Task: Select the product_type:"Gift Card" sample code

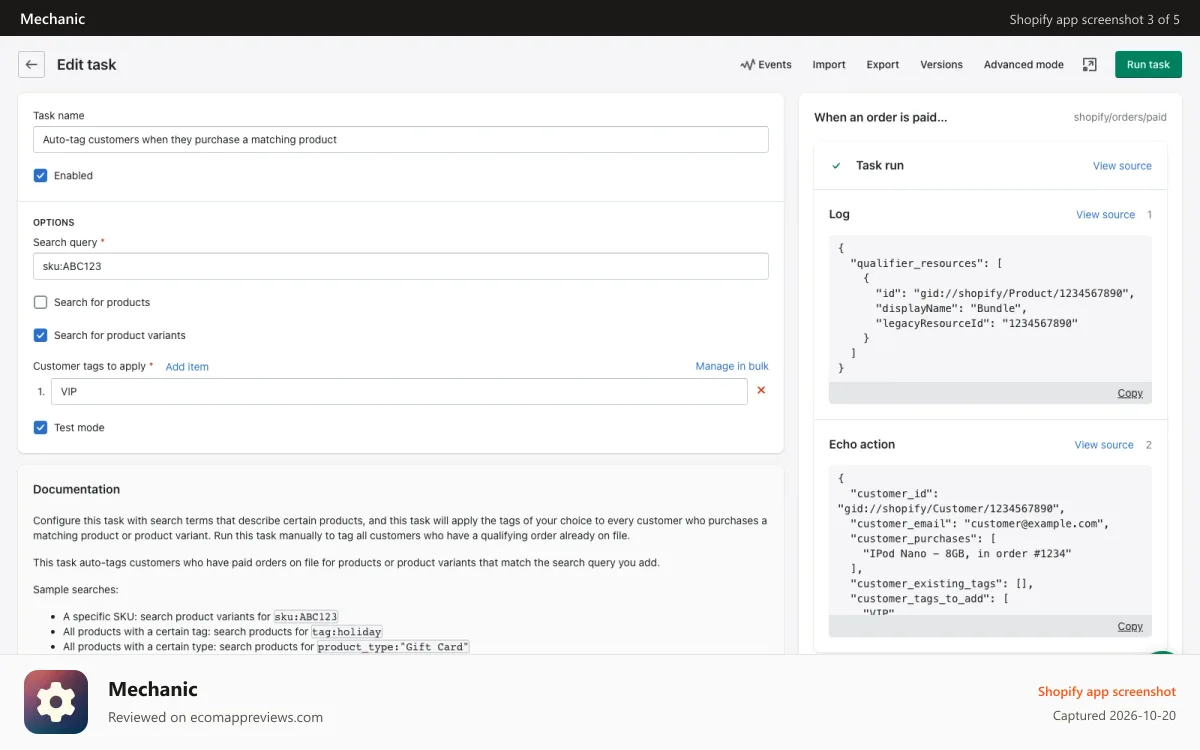Action: 393,647
